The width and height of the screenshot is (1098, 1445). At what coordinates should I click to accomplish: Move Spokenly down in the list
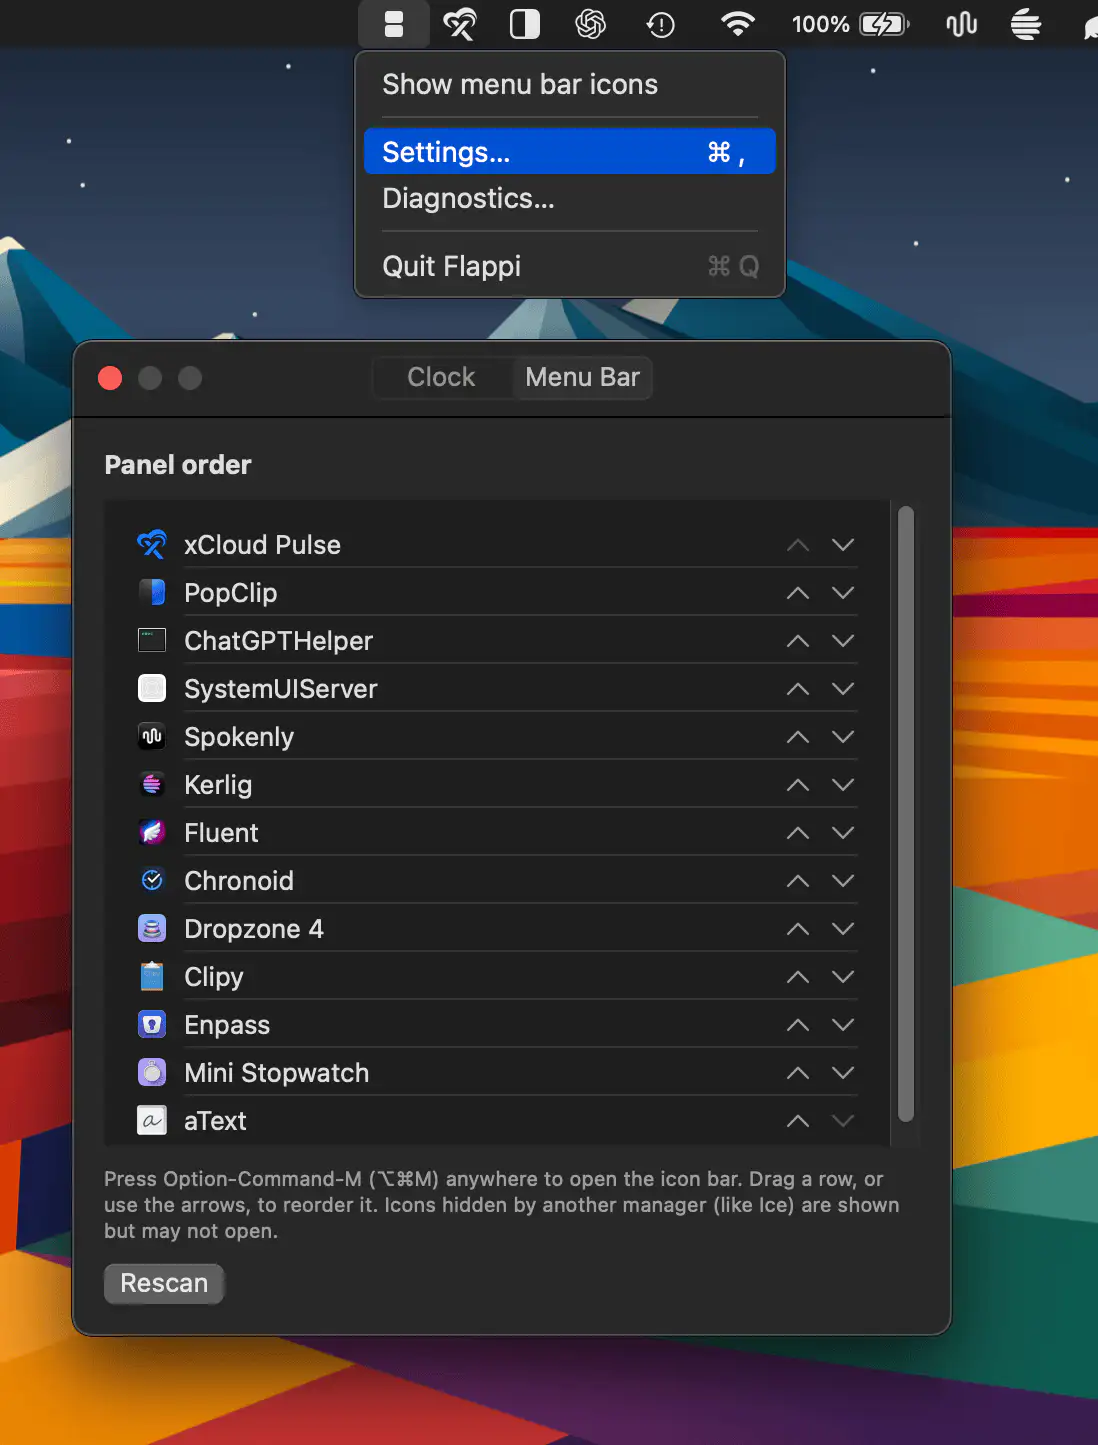coord(843,737)
